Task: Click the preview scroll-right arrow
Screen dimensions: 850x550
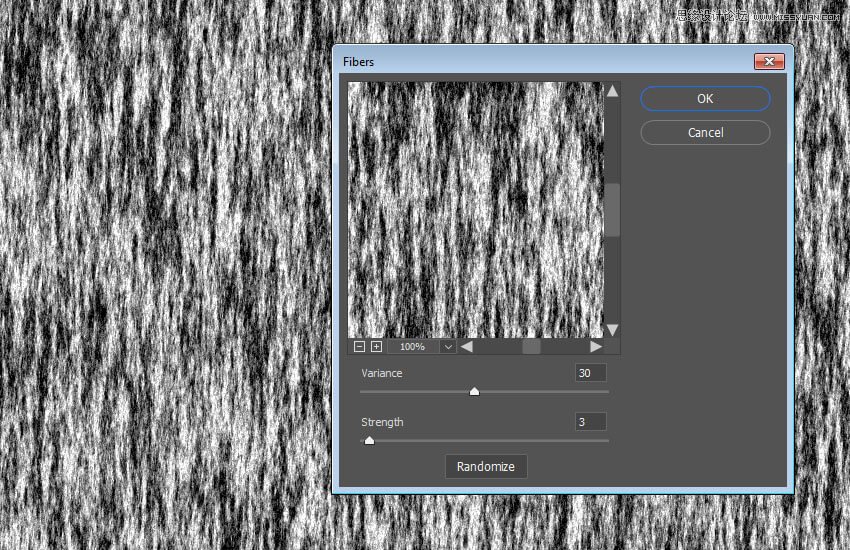Action: 596,346
